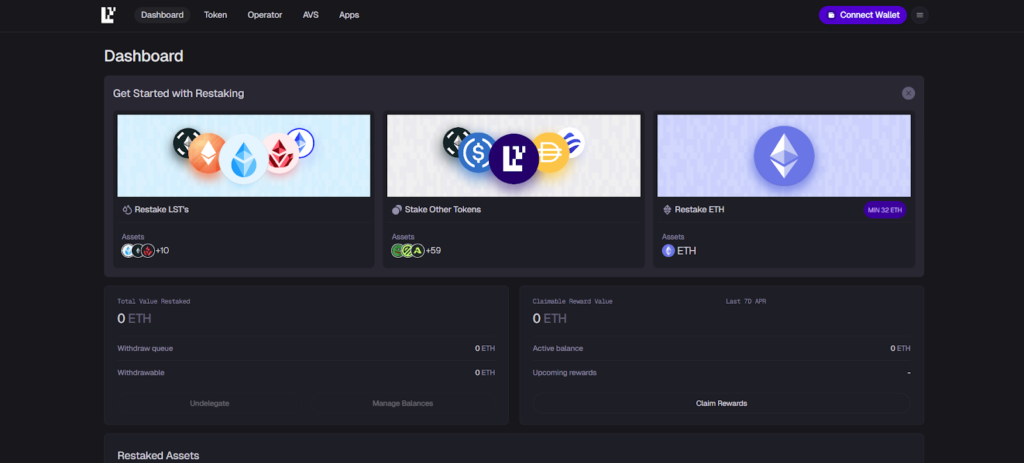Click the small ETH asset icon
This screenshot has height=463, width=1024.
point(669,250)
